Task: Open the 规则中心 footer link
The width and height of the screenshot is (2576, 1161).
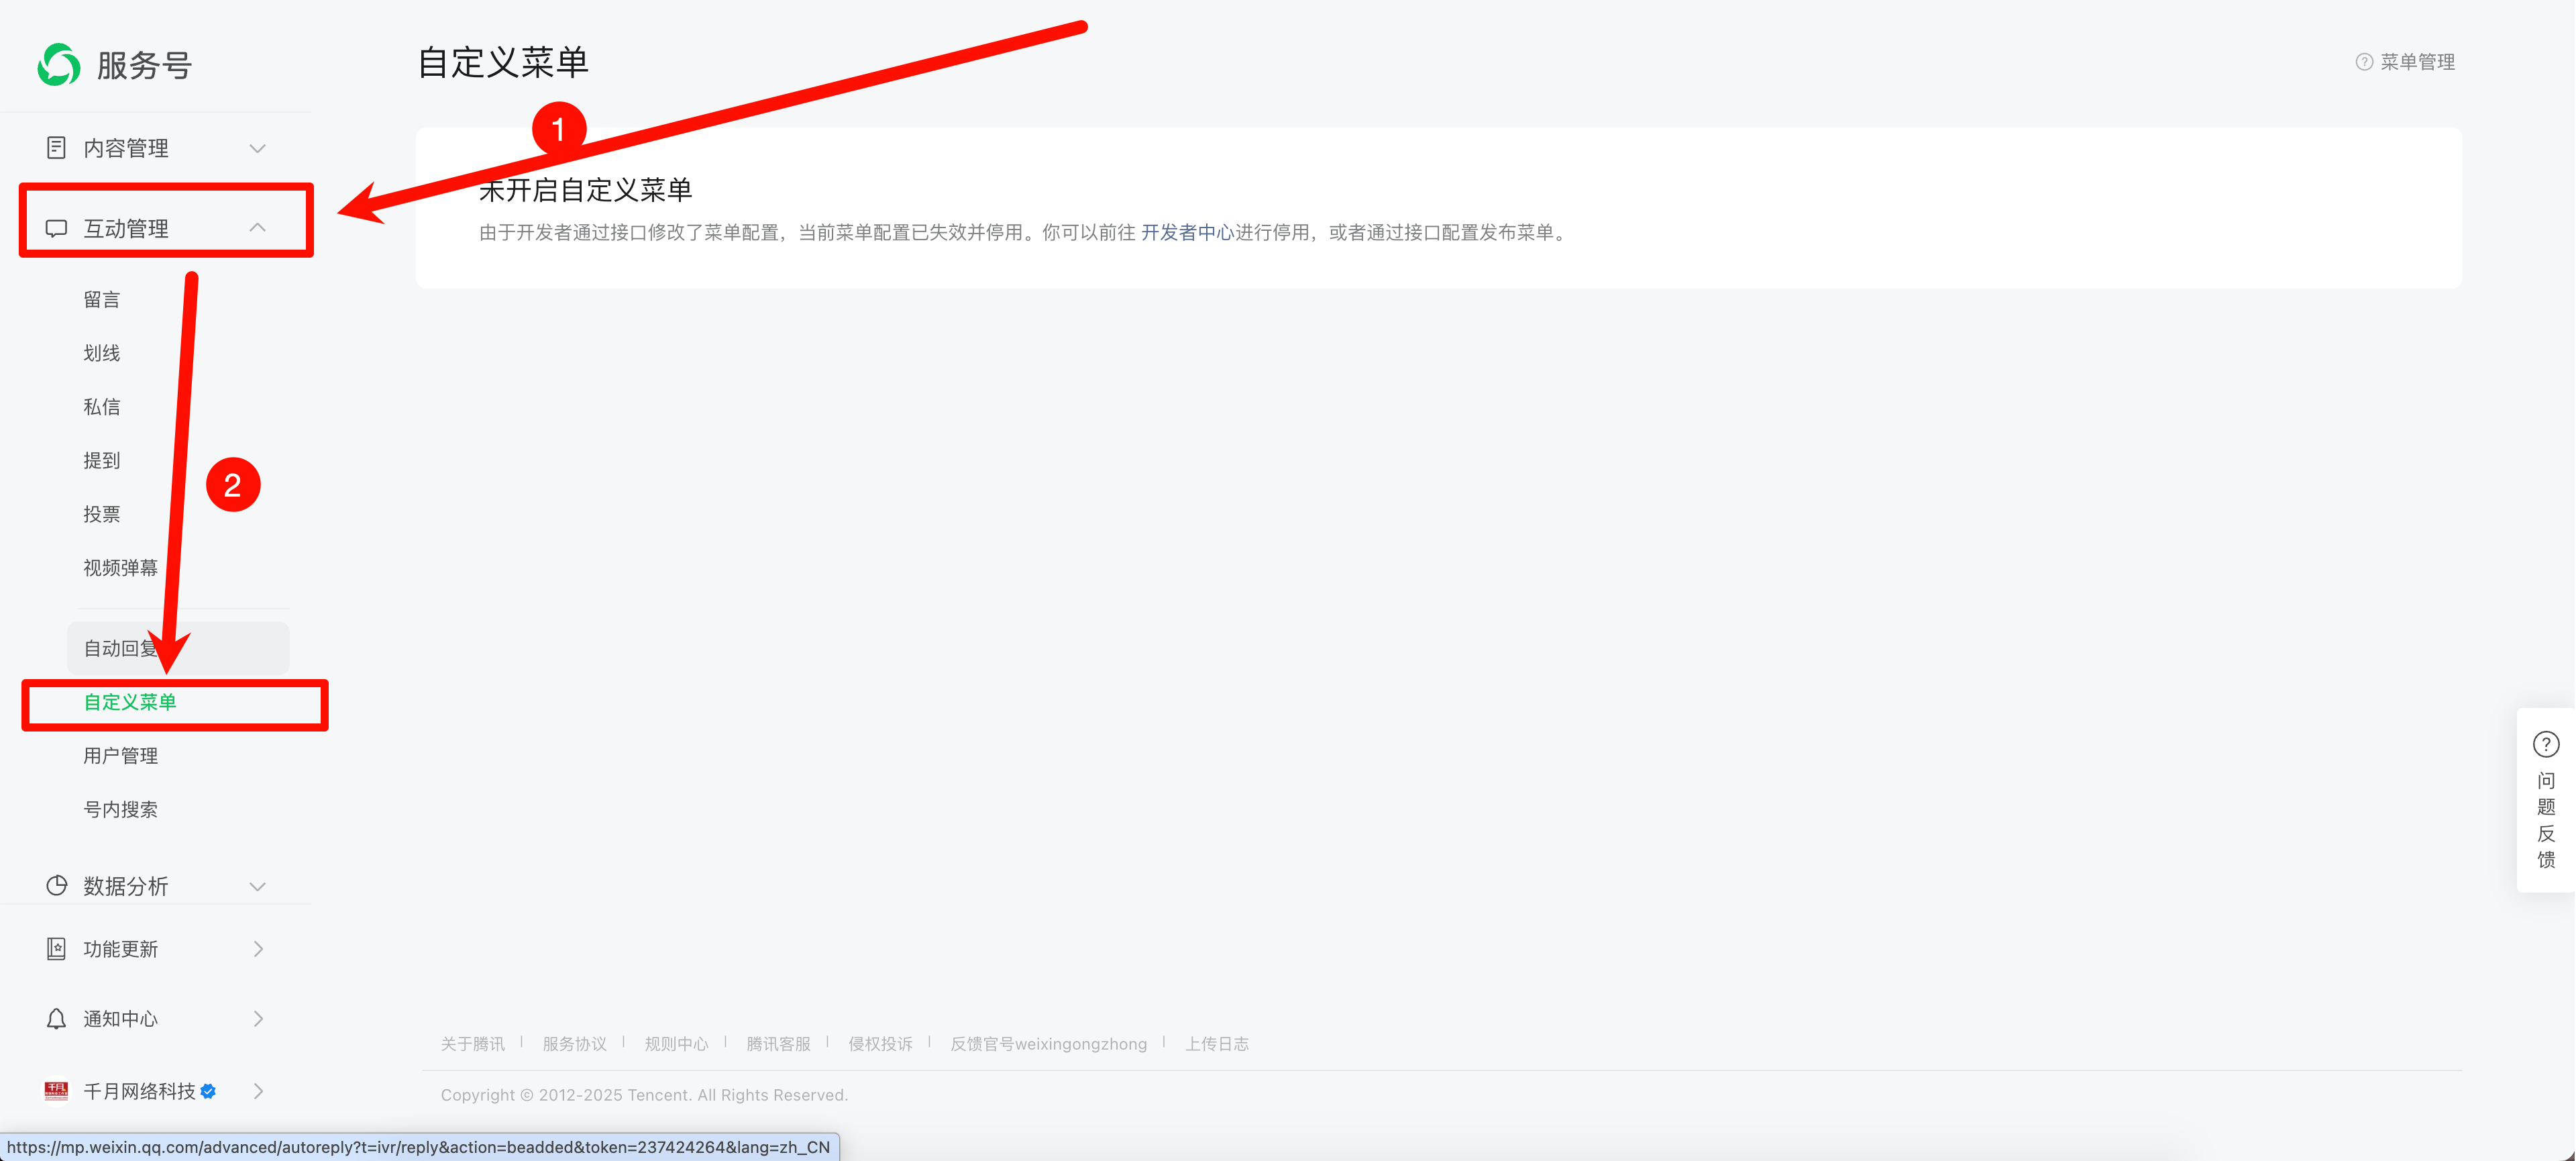Action: pyautogui.click(x=677, y=1044)
